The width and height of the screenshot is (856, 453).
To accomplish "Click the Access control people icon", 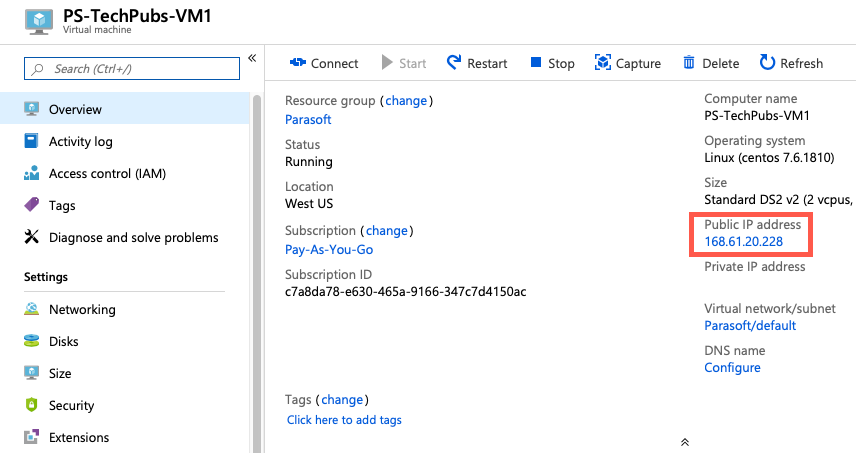I will 32,173.
